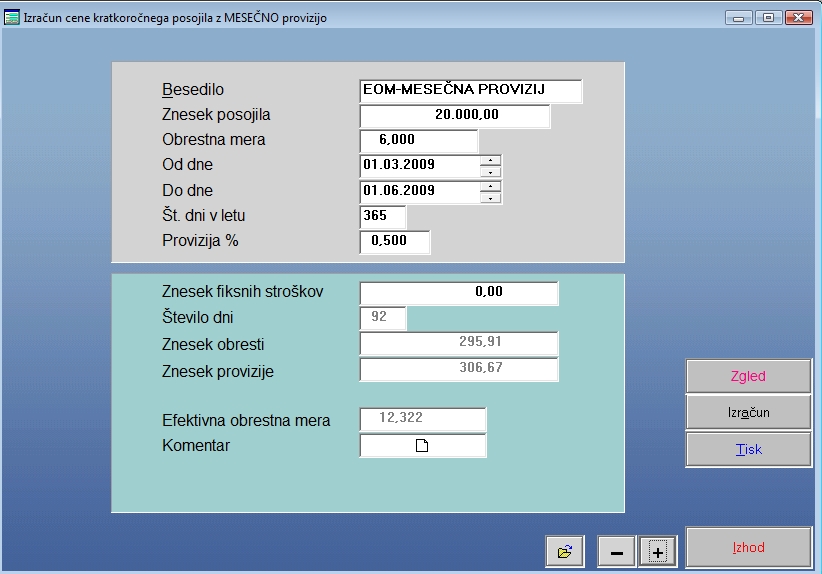The image size is (822, 574).
Task: Exit via the Izhod button
Action: 748,548
